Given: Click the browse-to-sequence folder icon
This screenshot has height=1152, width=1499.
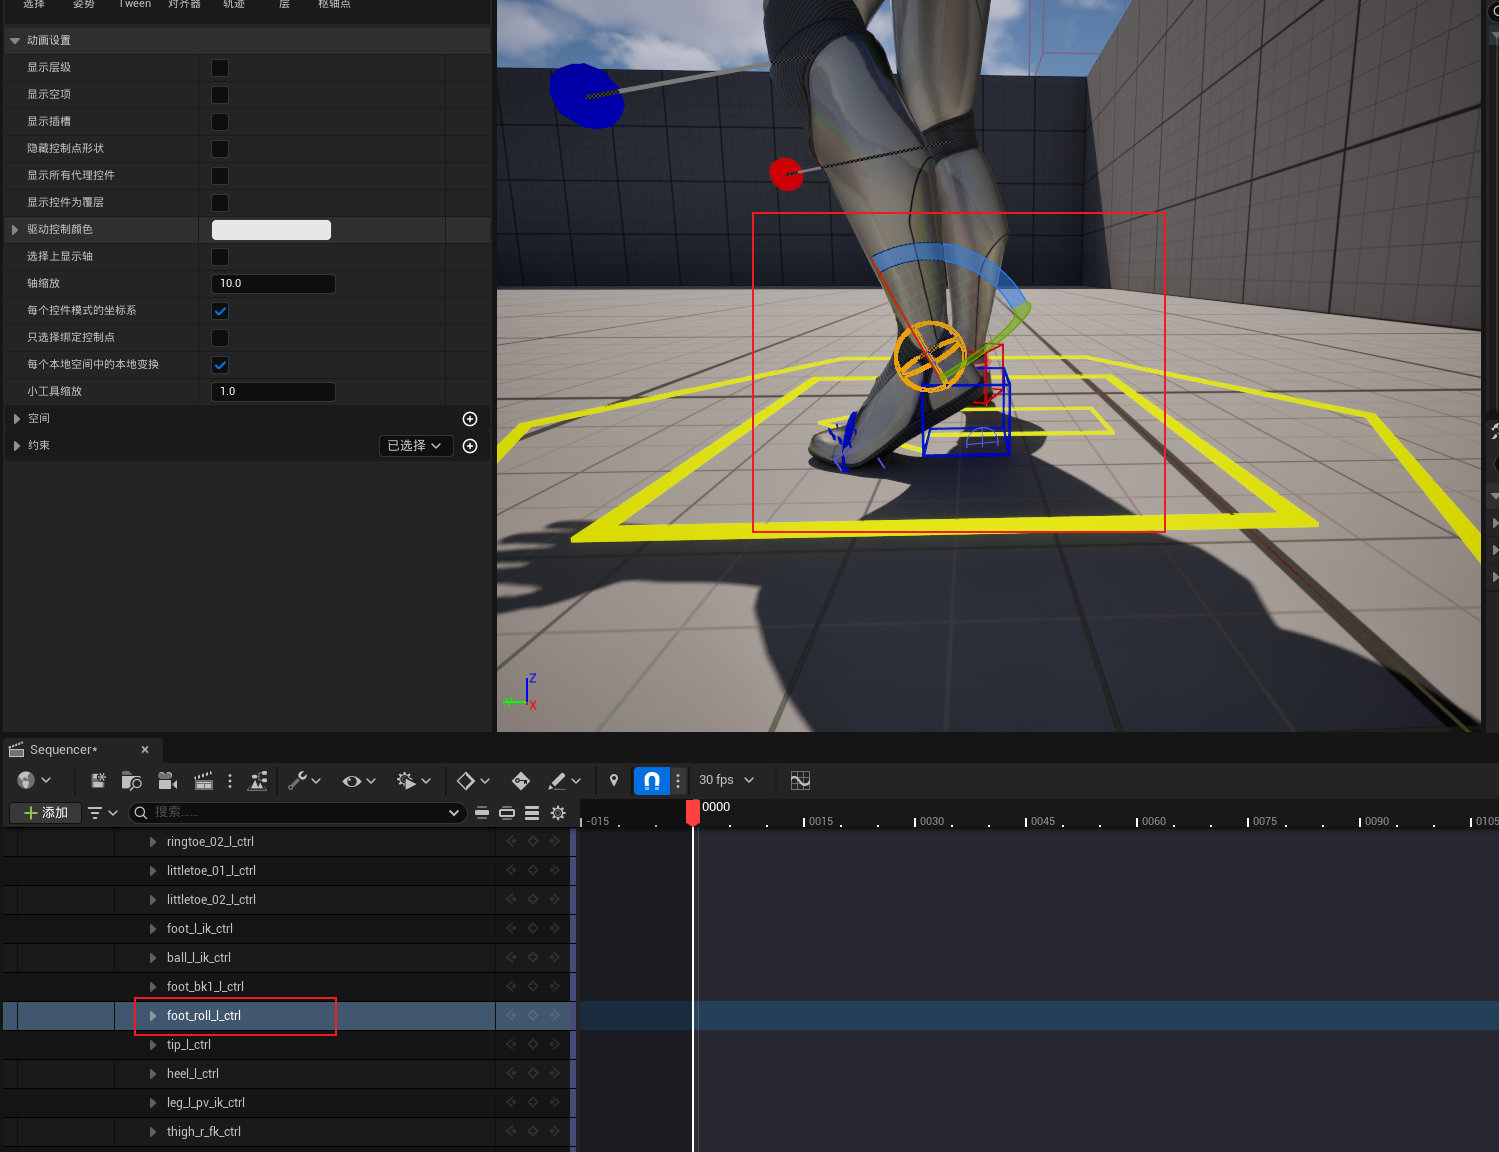Looking at the screenshot, I should 131,780.
